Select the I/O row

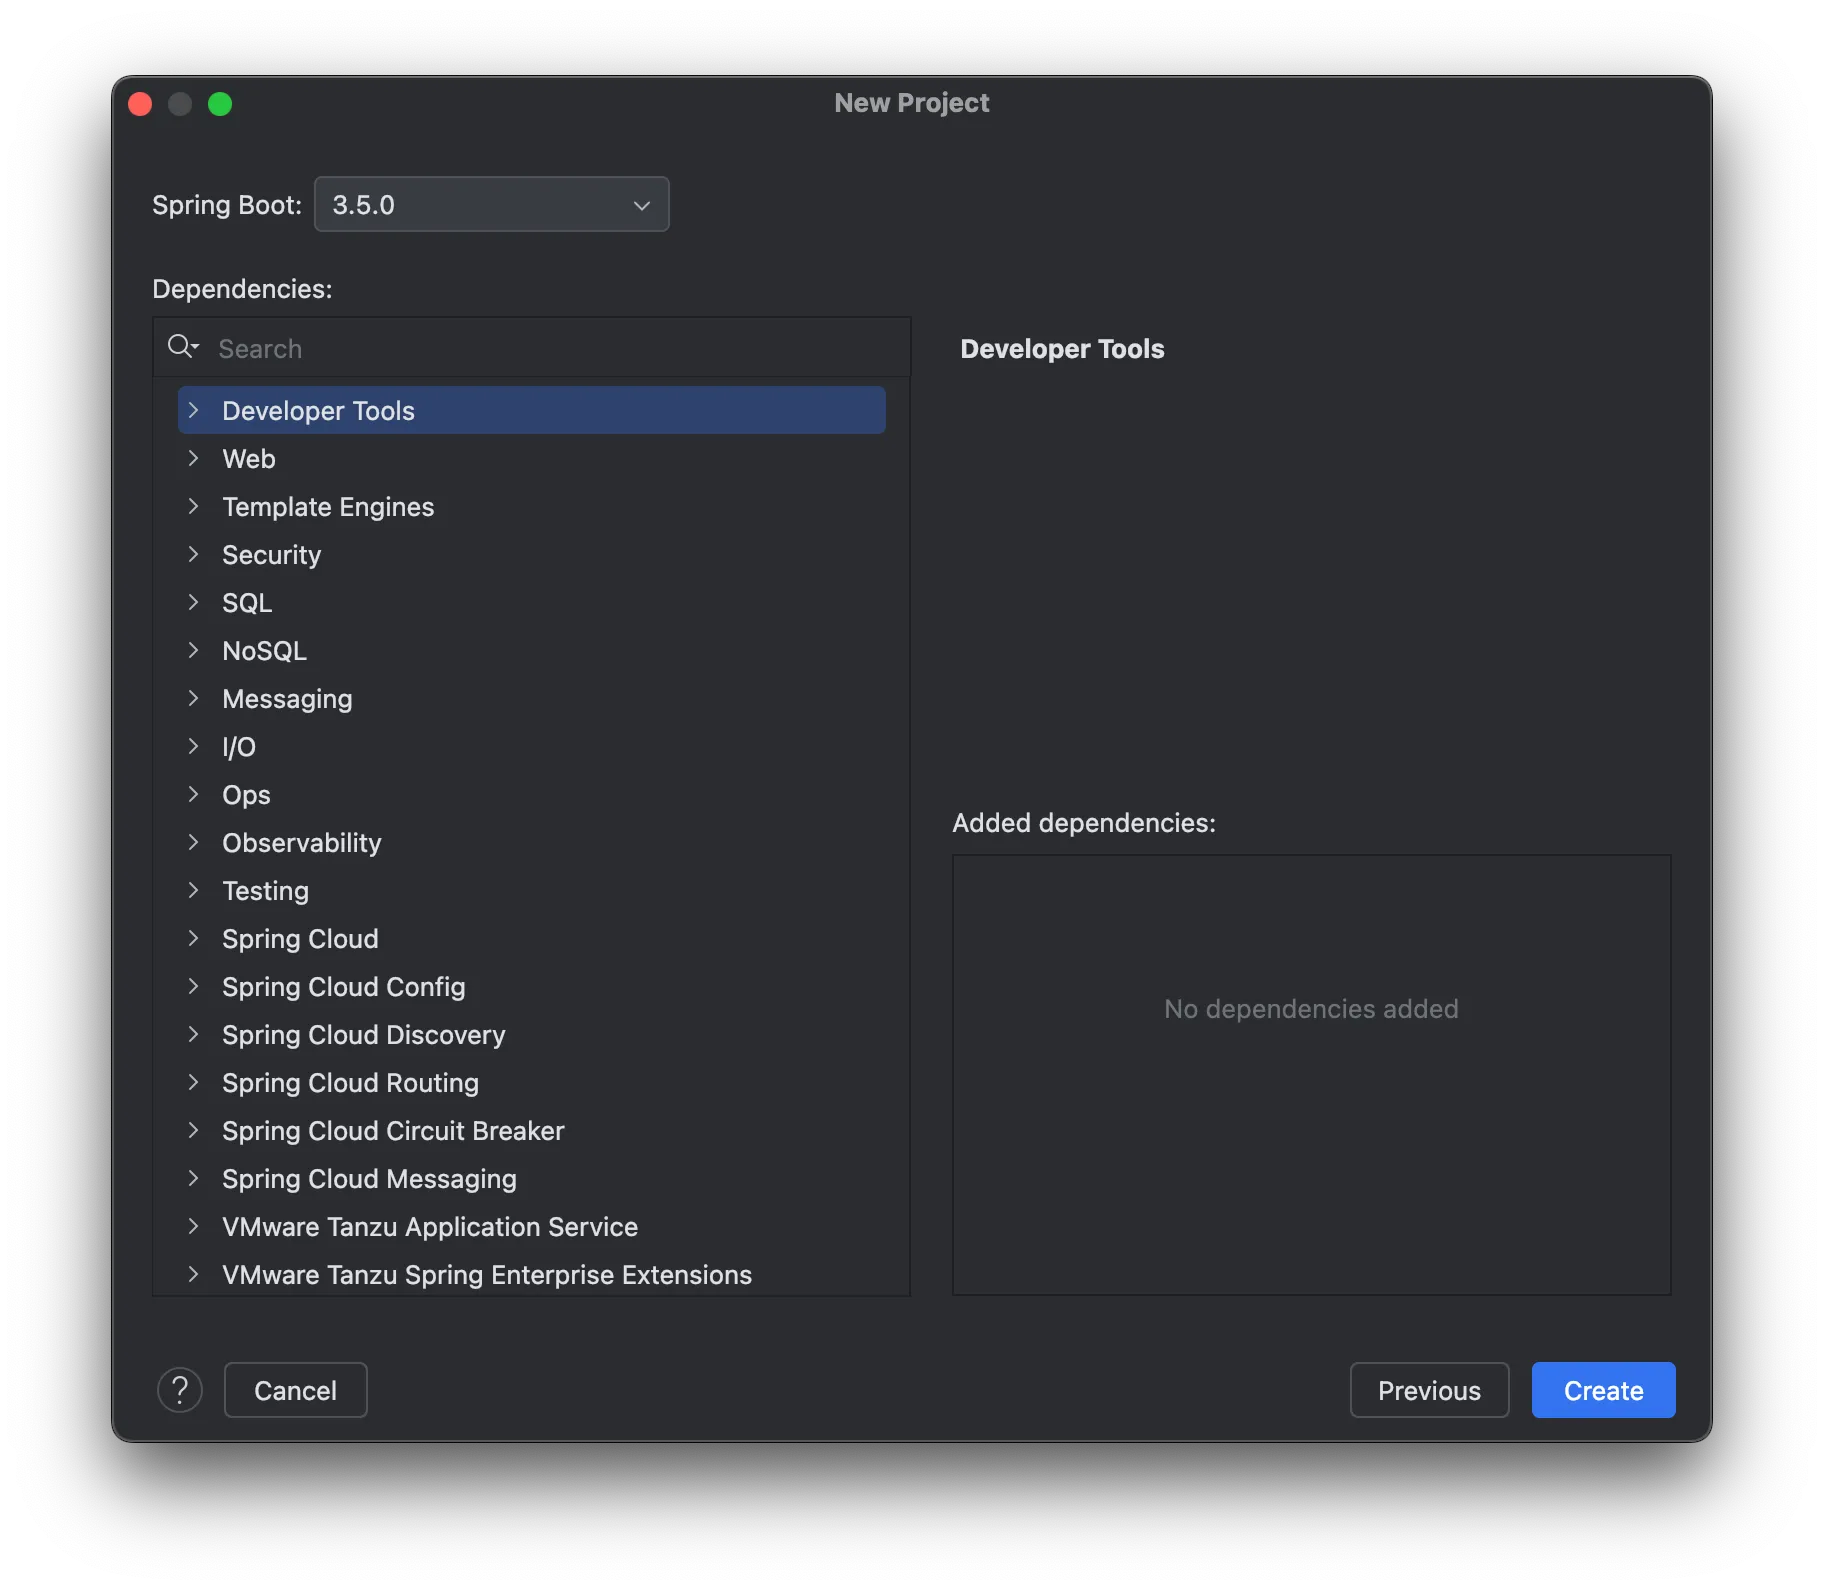pos(532,746)
